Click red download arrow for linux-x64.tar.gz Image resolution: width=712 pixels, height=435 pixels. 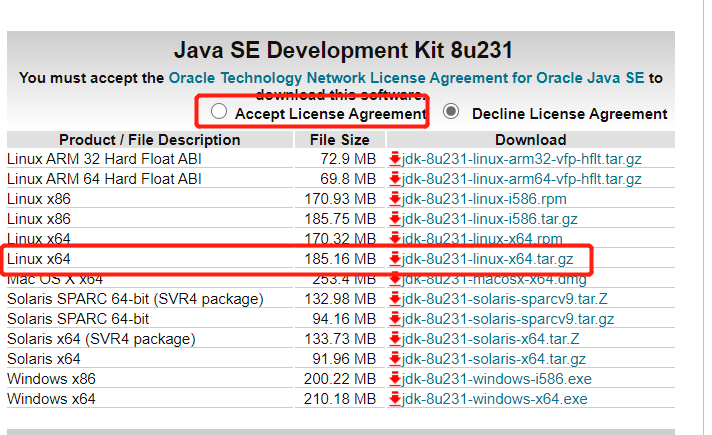pos(395,259)
